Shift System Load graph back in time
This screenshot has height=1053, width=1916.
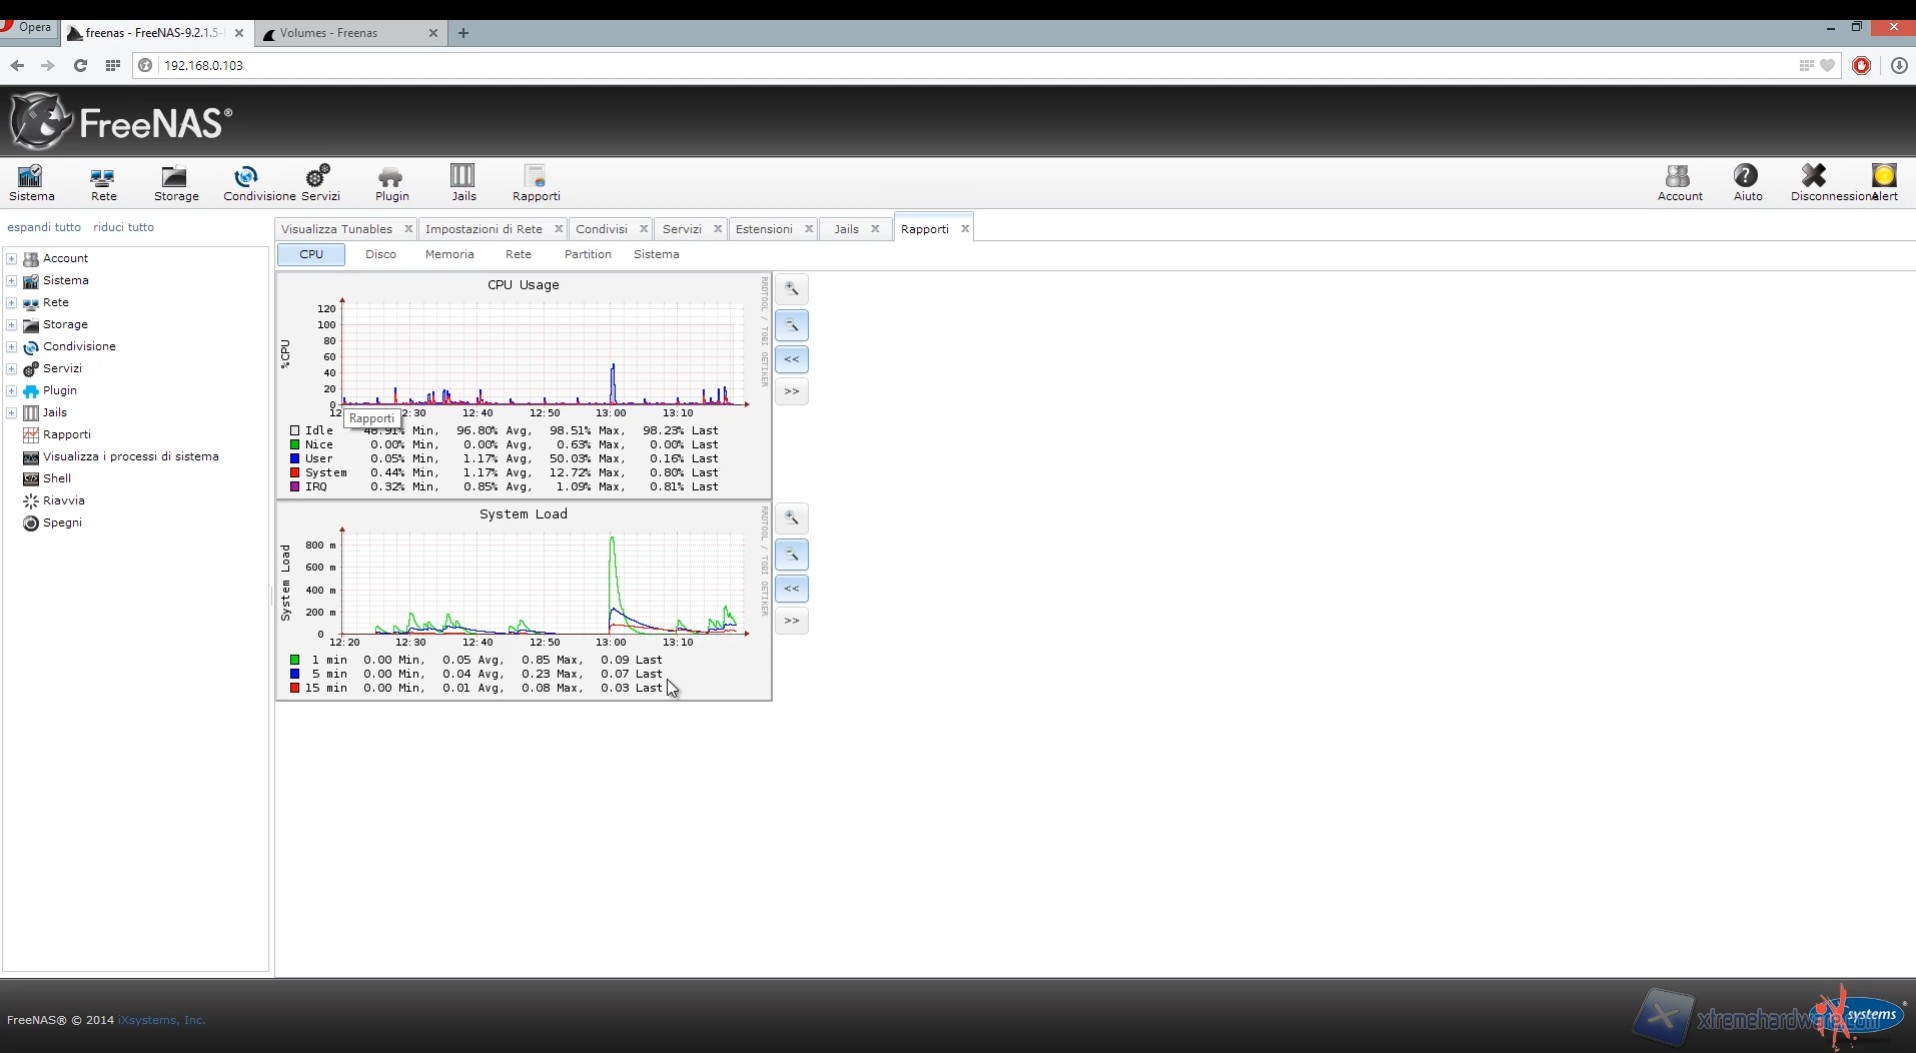(791, 589)
